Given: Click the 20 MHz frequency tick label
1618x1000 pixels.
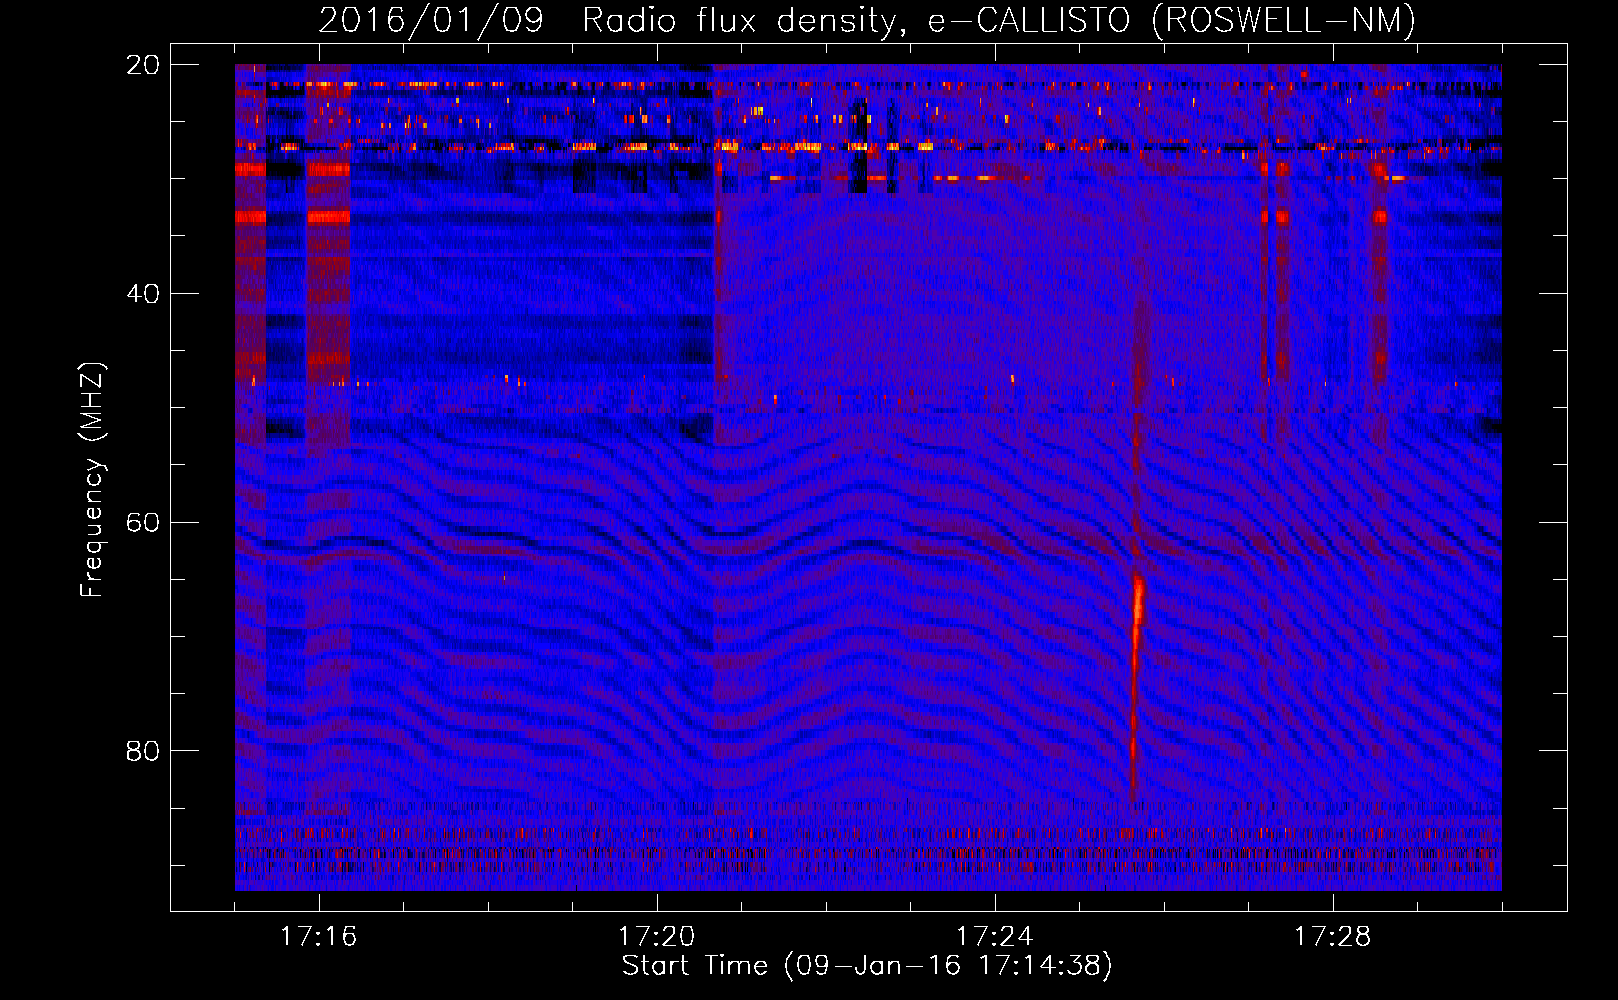Looking at the screenshot, I should pos(143,65).
